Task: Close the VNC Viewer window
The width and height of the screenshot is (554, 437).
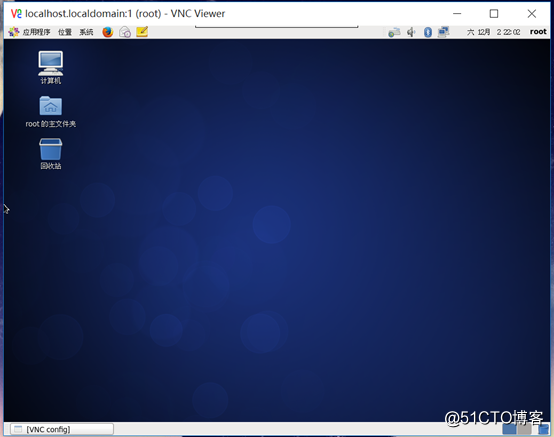Action: (531, 14)
